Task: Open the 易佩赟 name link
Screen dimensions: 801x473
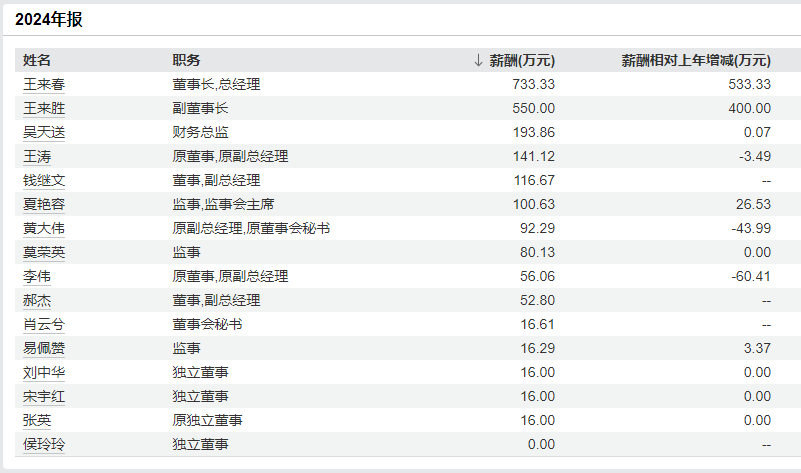Action: [44, 348]
